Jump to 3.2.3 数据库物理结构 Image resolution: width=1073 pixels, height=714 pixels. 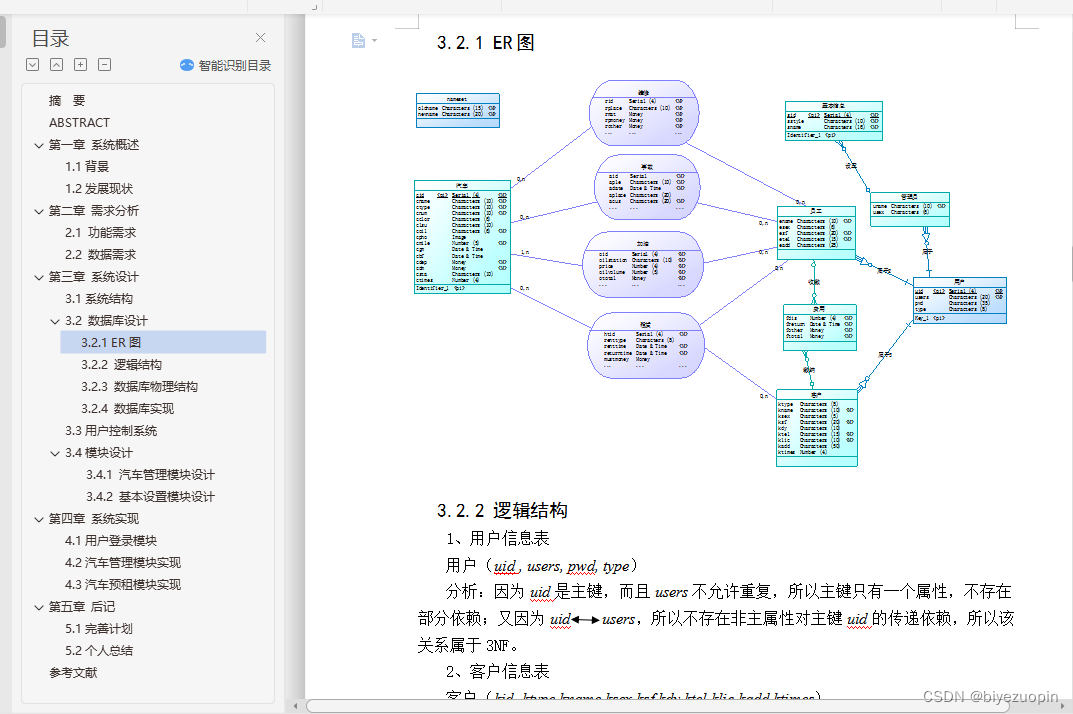pos(140,387)
